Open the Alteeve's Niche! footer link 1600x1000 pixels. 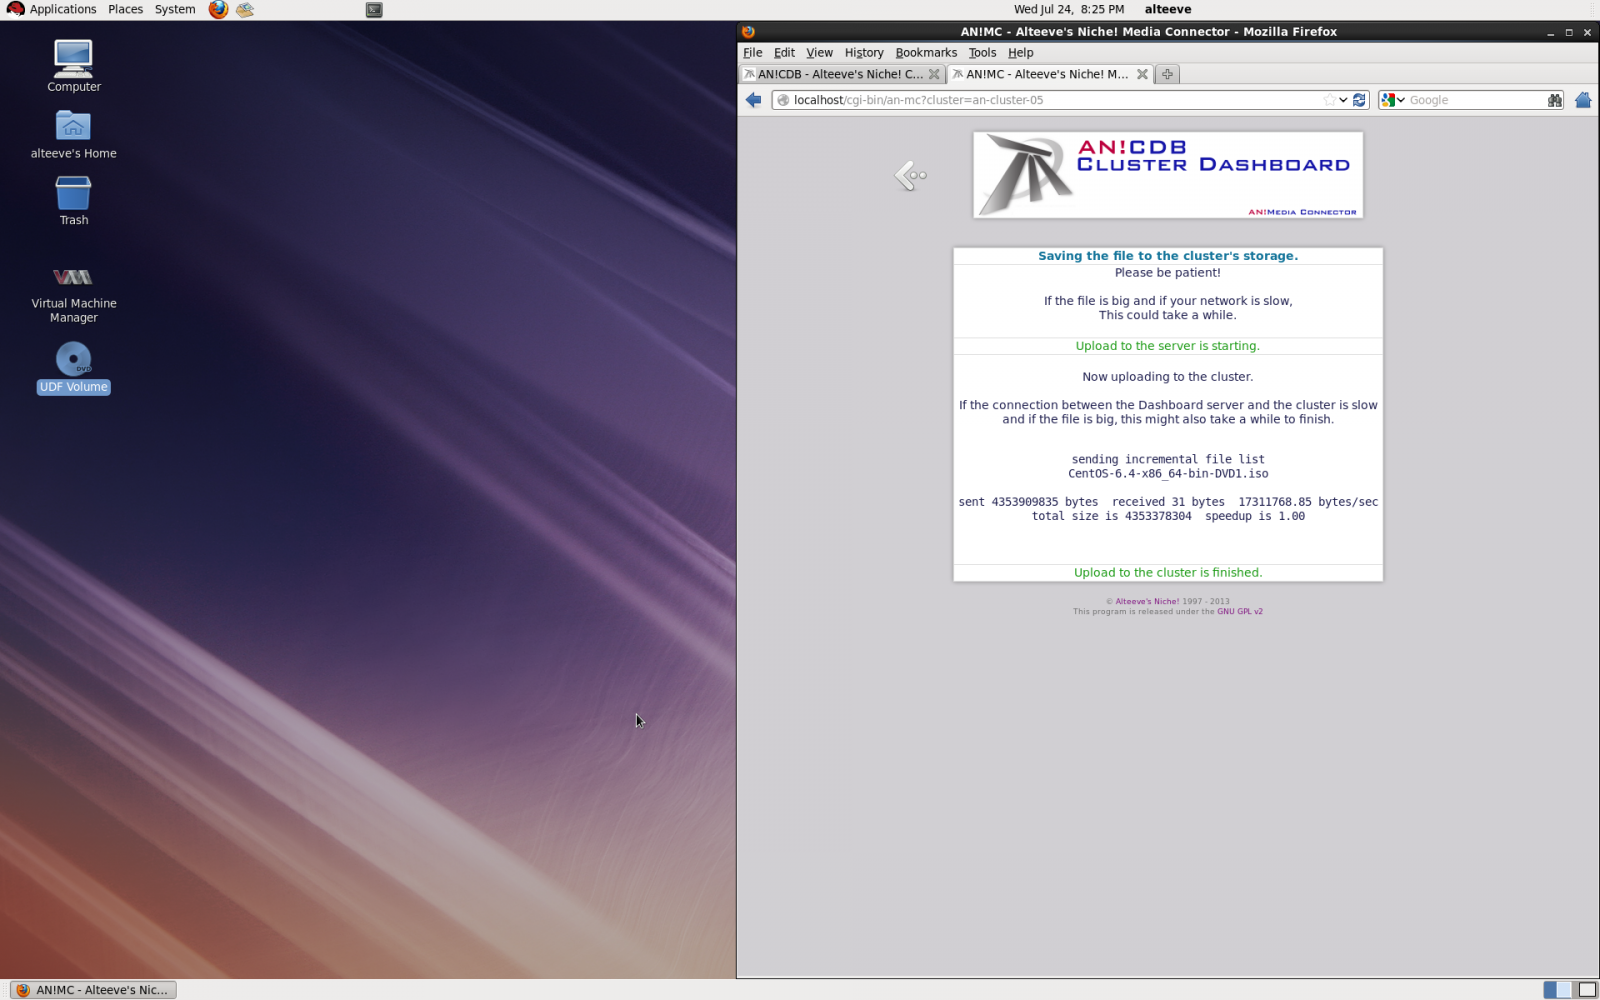(1147, 602)
